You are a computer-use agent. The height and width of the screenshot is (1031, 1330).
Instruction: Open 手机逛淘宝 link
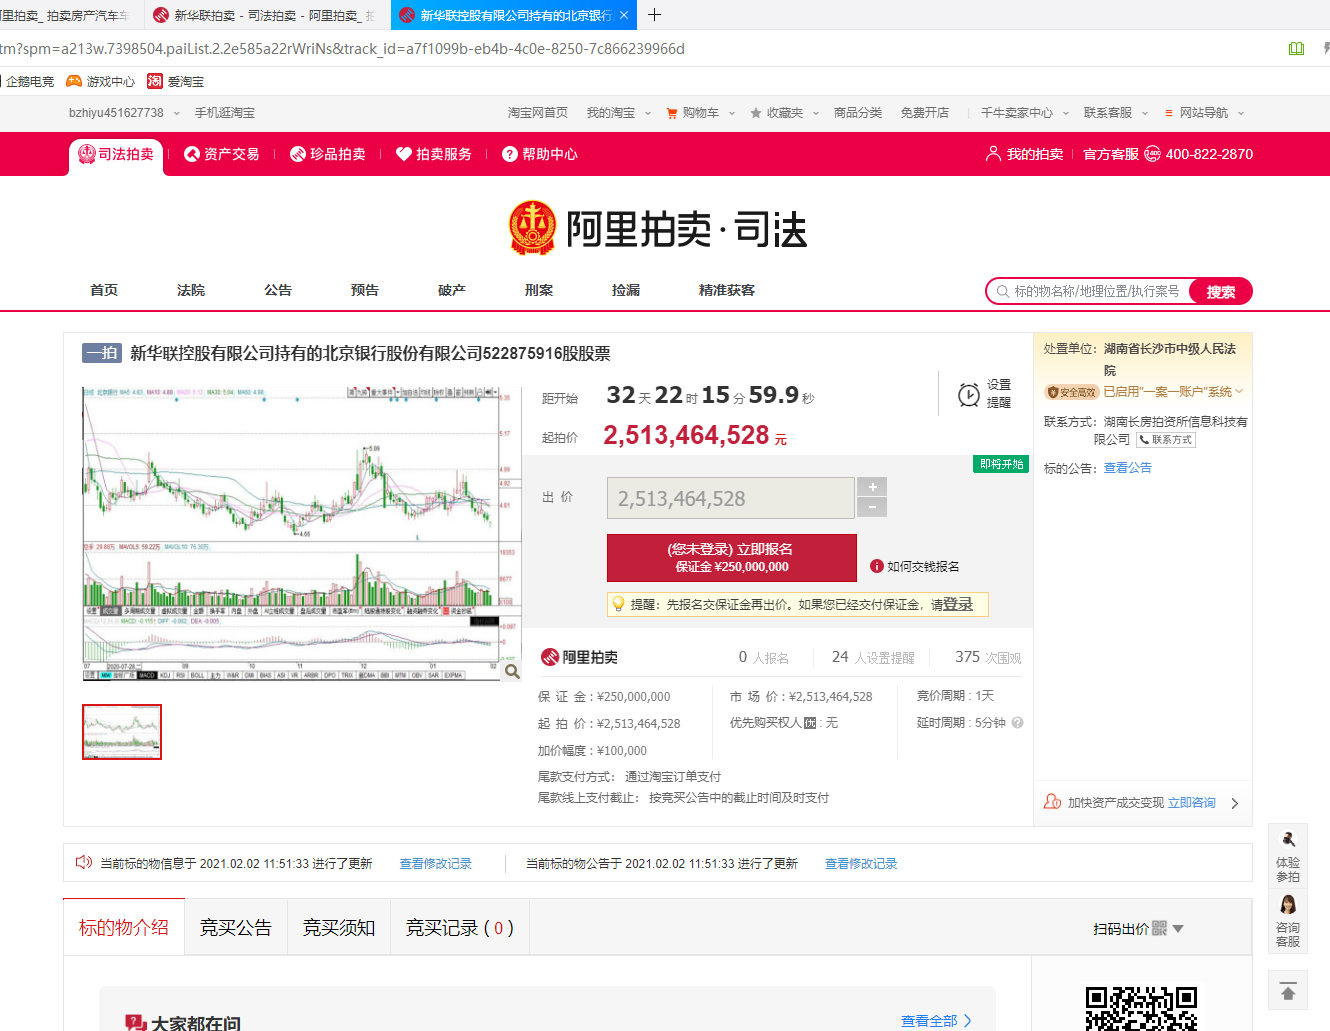coord(225,113)
